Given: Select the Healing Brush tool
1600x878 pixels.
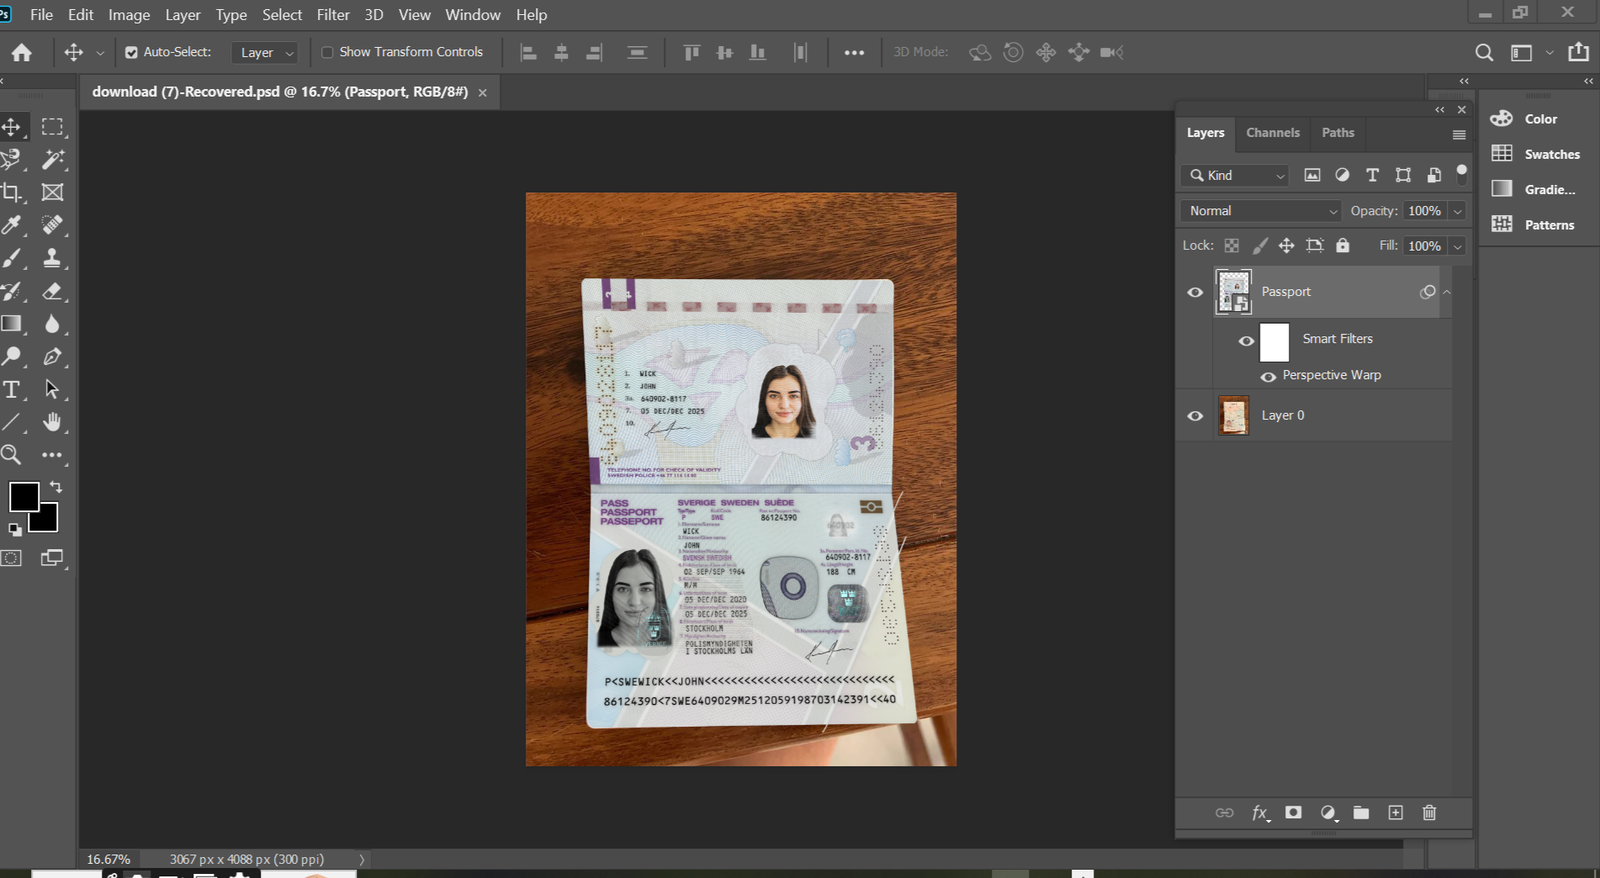Looking at the screenshot, I should point(53,225).
